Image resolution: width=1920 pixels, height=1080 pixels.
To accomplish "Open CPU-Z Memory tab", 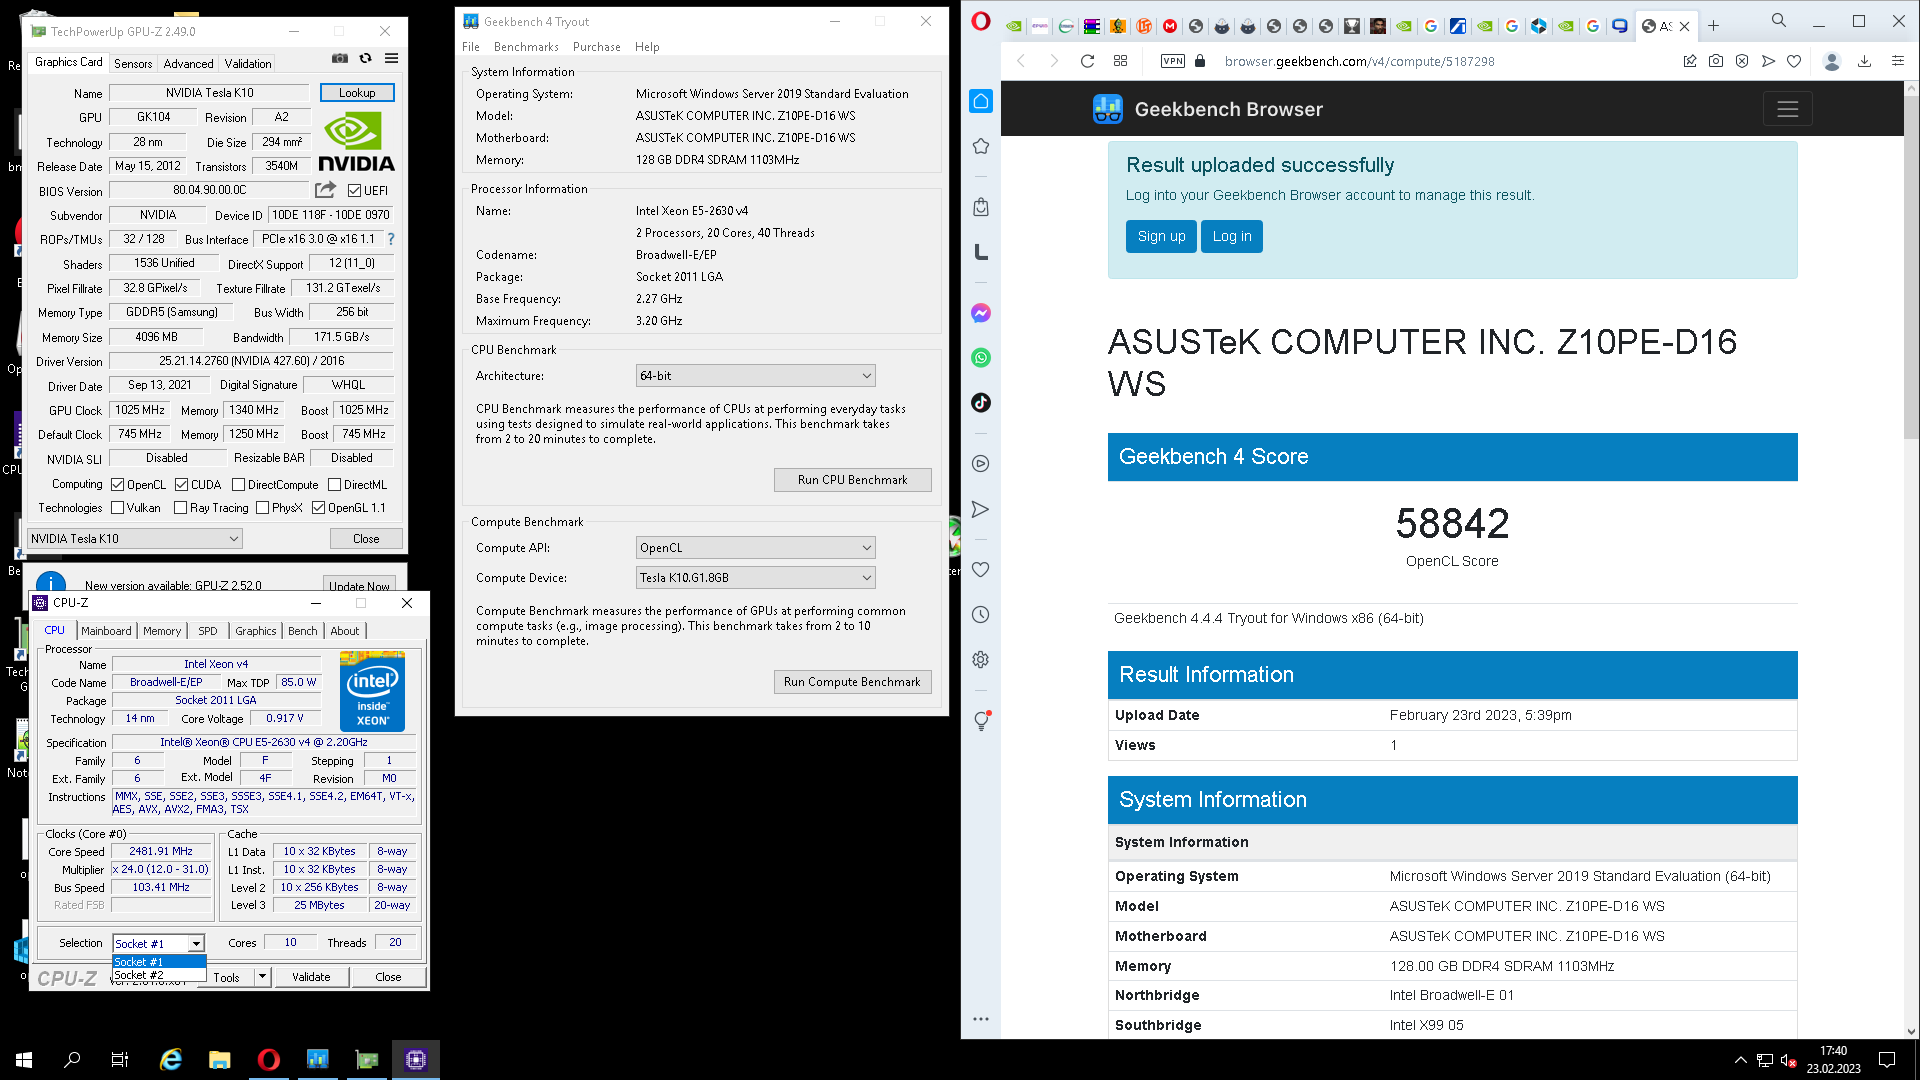I will (162, 631).
